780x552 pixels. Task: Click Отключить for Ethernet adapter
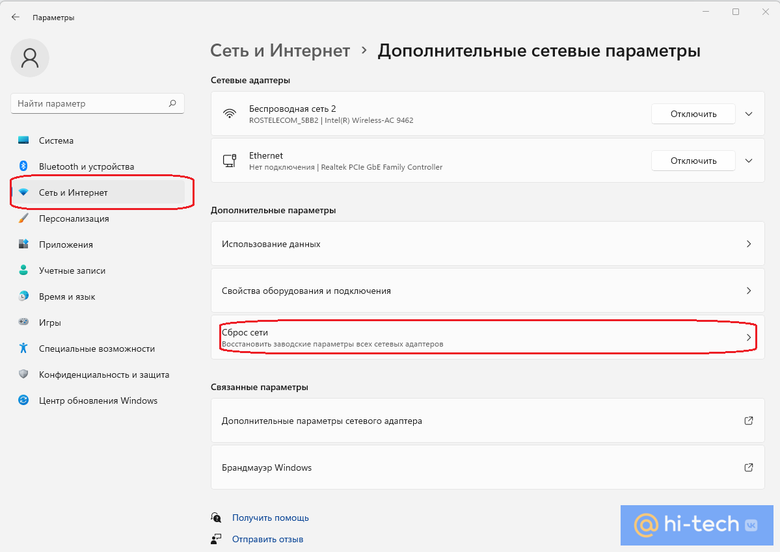[693, 161]
